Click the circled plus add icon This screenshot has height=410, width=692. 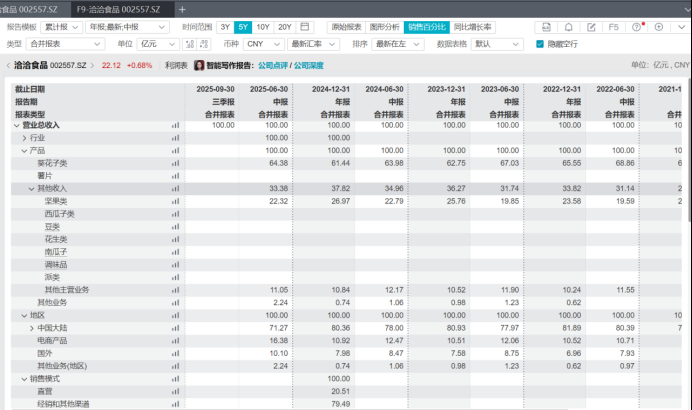(x=659, y=27)
